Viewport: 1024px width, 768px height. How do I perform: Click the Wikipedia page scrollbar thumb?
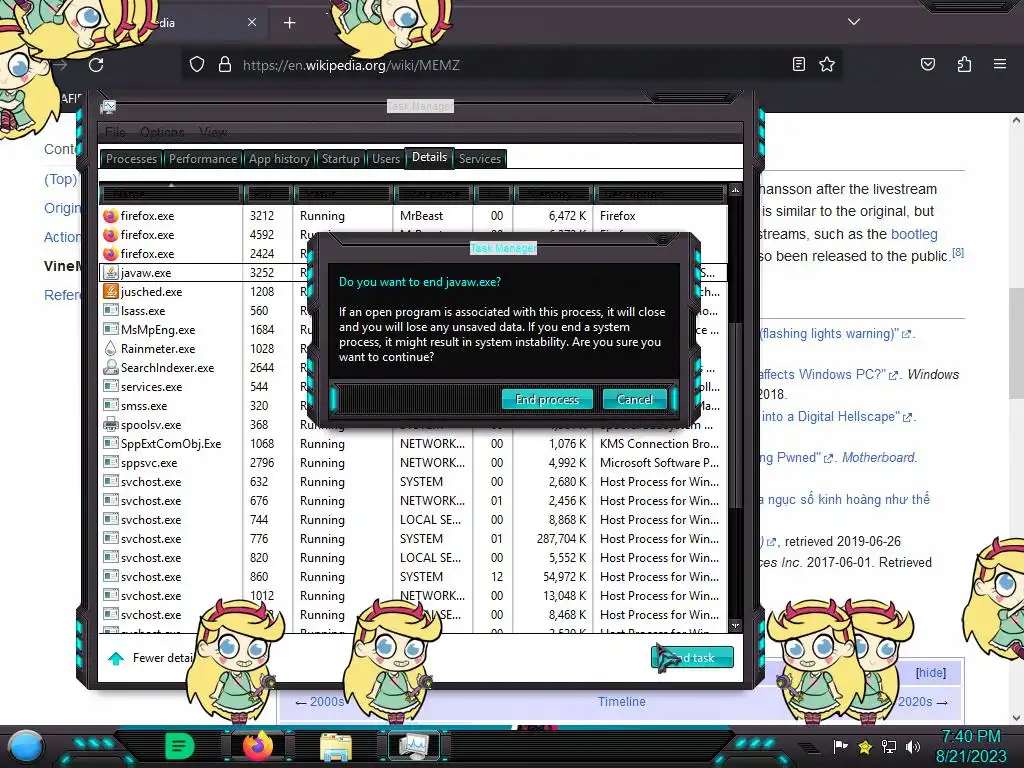click(x=1016, y=343)
